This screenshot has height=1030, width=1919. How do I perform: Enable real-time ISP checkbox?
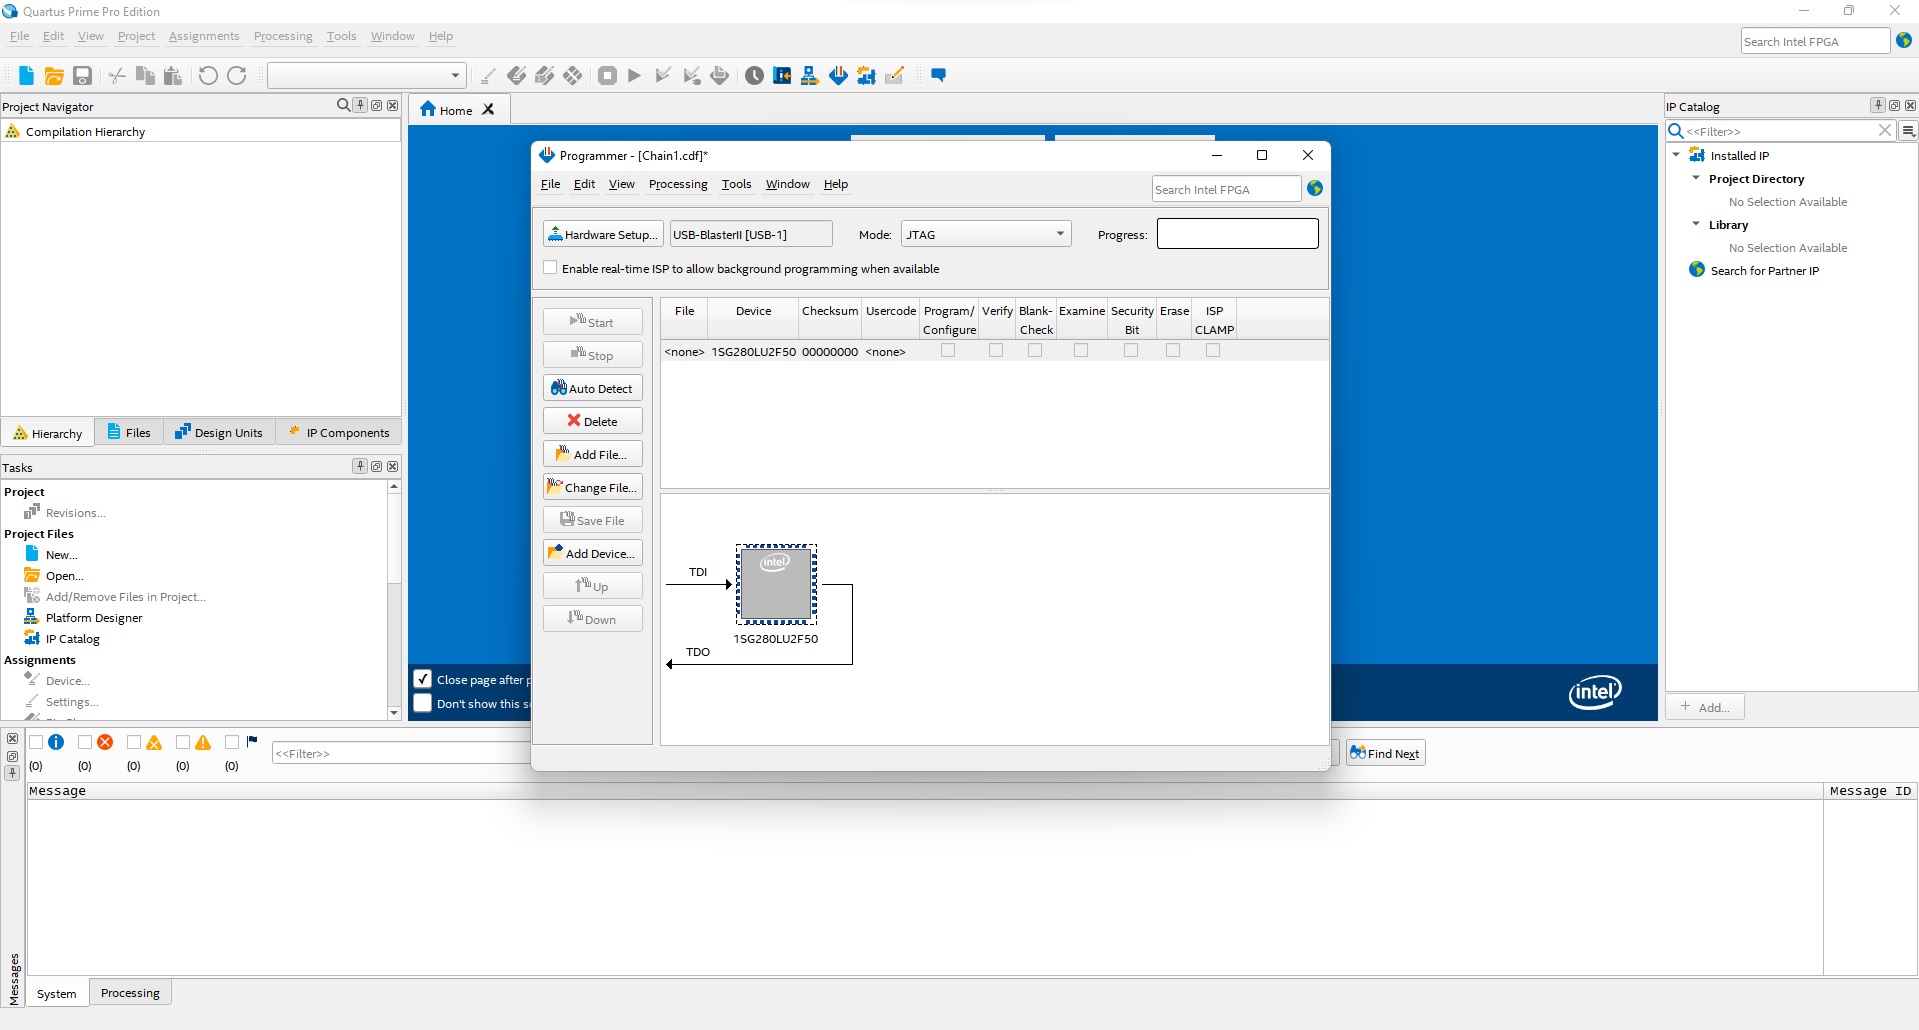[x=550, y=268]
